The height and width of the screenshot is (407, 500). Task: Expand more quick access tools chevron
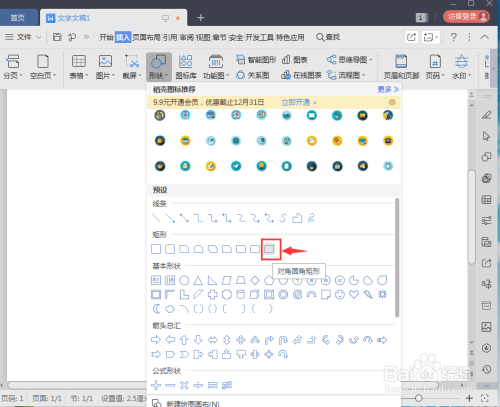[86, 37]
